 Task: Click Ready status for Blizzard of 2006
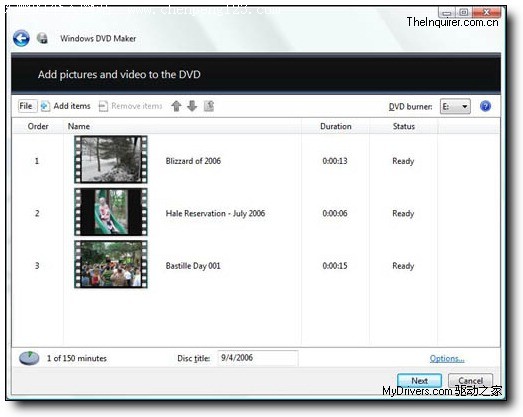pos(403,161)
